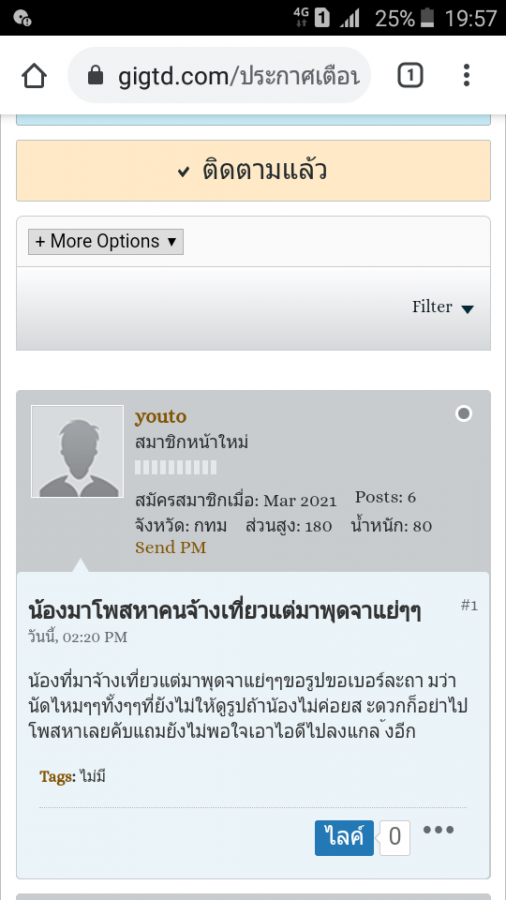Open youto's avatar thumbnail
The width and height of the screenshot is (506, 900).
click(77, 452)
